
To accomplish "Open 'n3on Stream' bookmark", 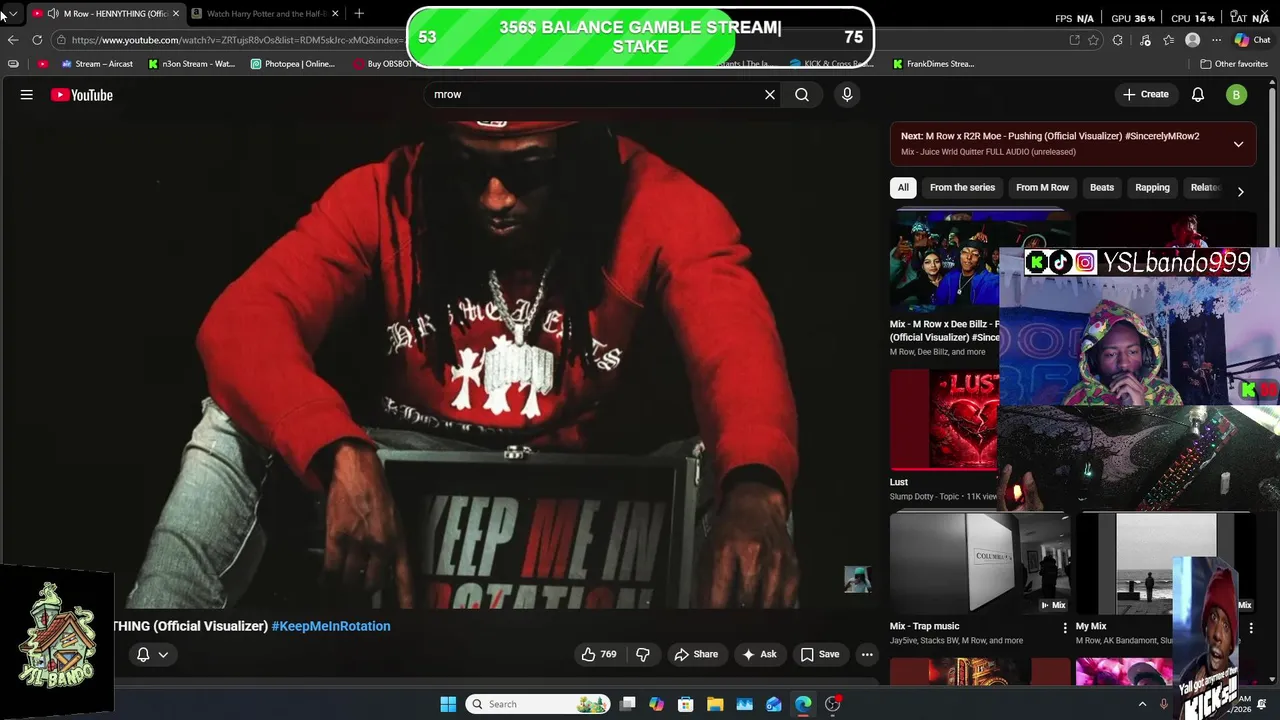I will point(191,64).
